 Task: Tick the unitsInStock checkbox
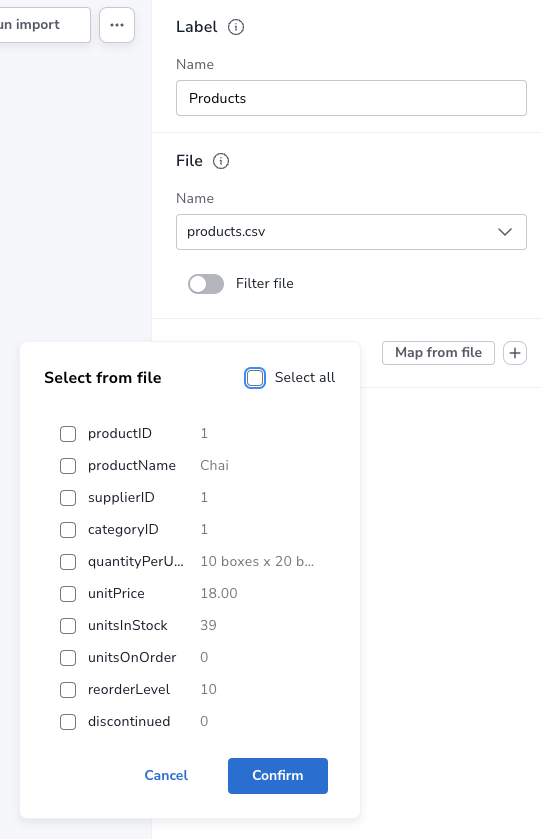pyautogui.click(x=68, y=626)
